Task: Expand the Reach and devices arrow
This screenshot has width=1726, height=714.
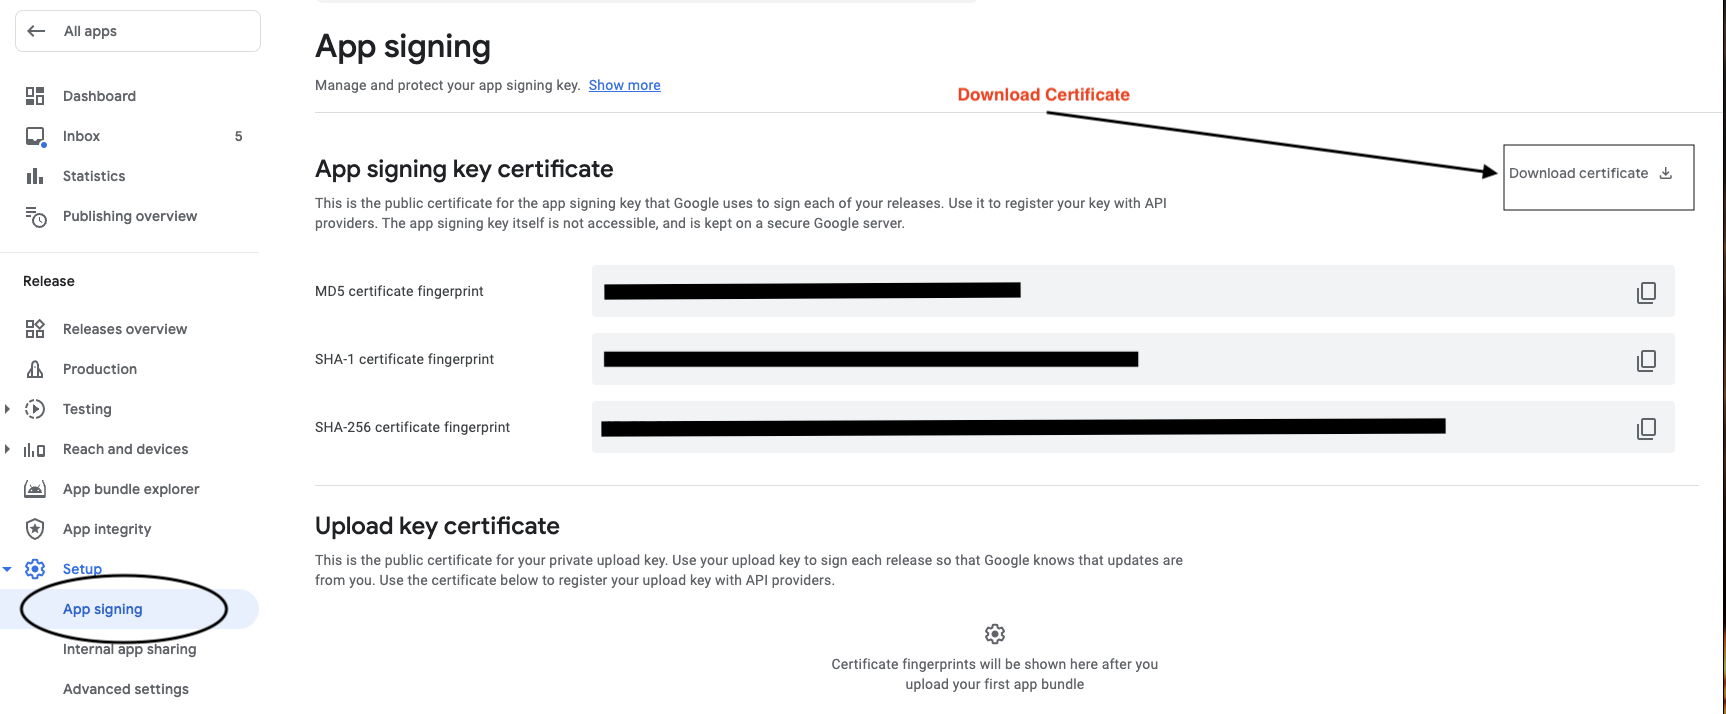Action: [x=7, y=449]
